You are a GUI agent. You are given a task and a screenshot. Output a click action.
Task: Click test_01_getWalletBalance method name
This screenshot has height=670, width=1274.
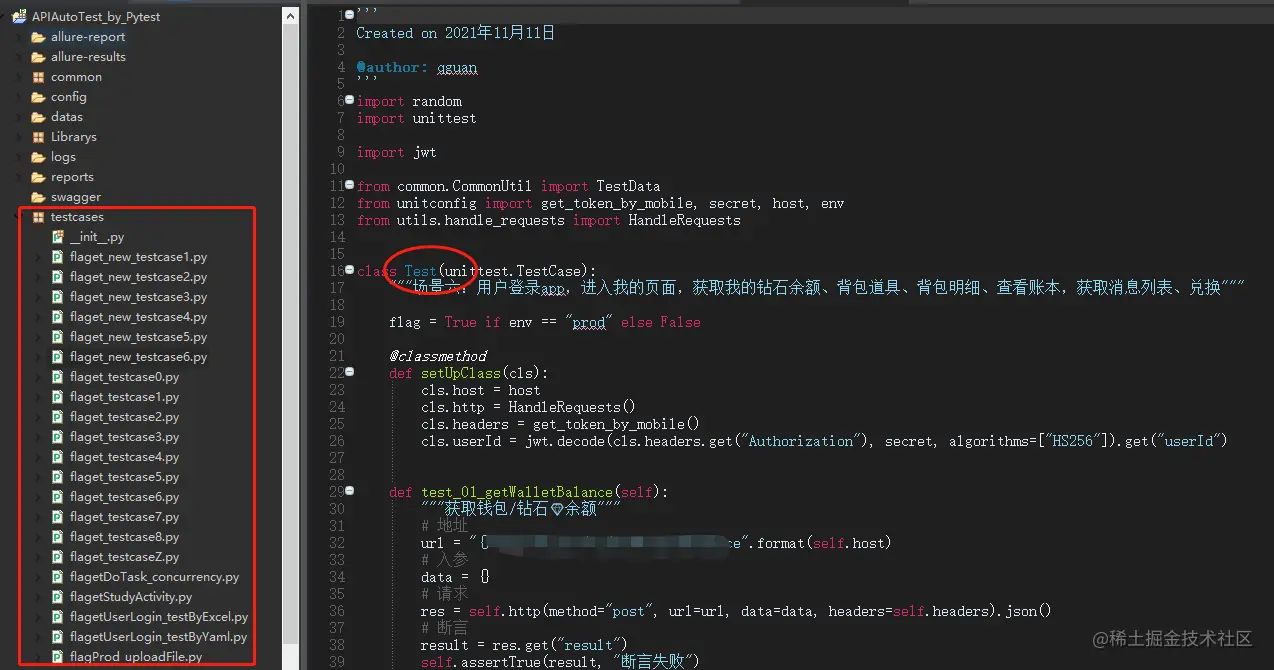[x=517, y=492]
